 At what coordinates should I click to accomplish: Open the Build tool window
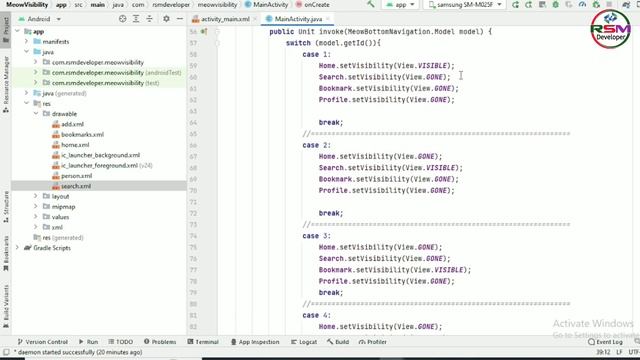[338, 342]
